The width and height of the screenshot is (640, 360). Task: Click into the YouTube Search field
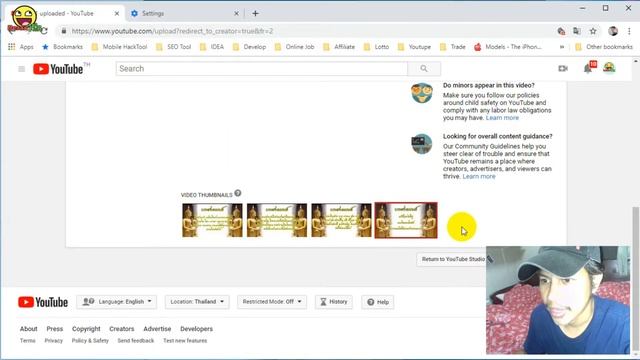coord(262,69)
